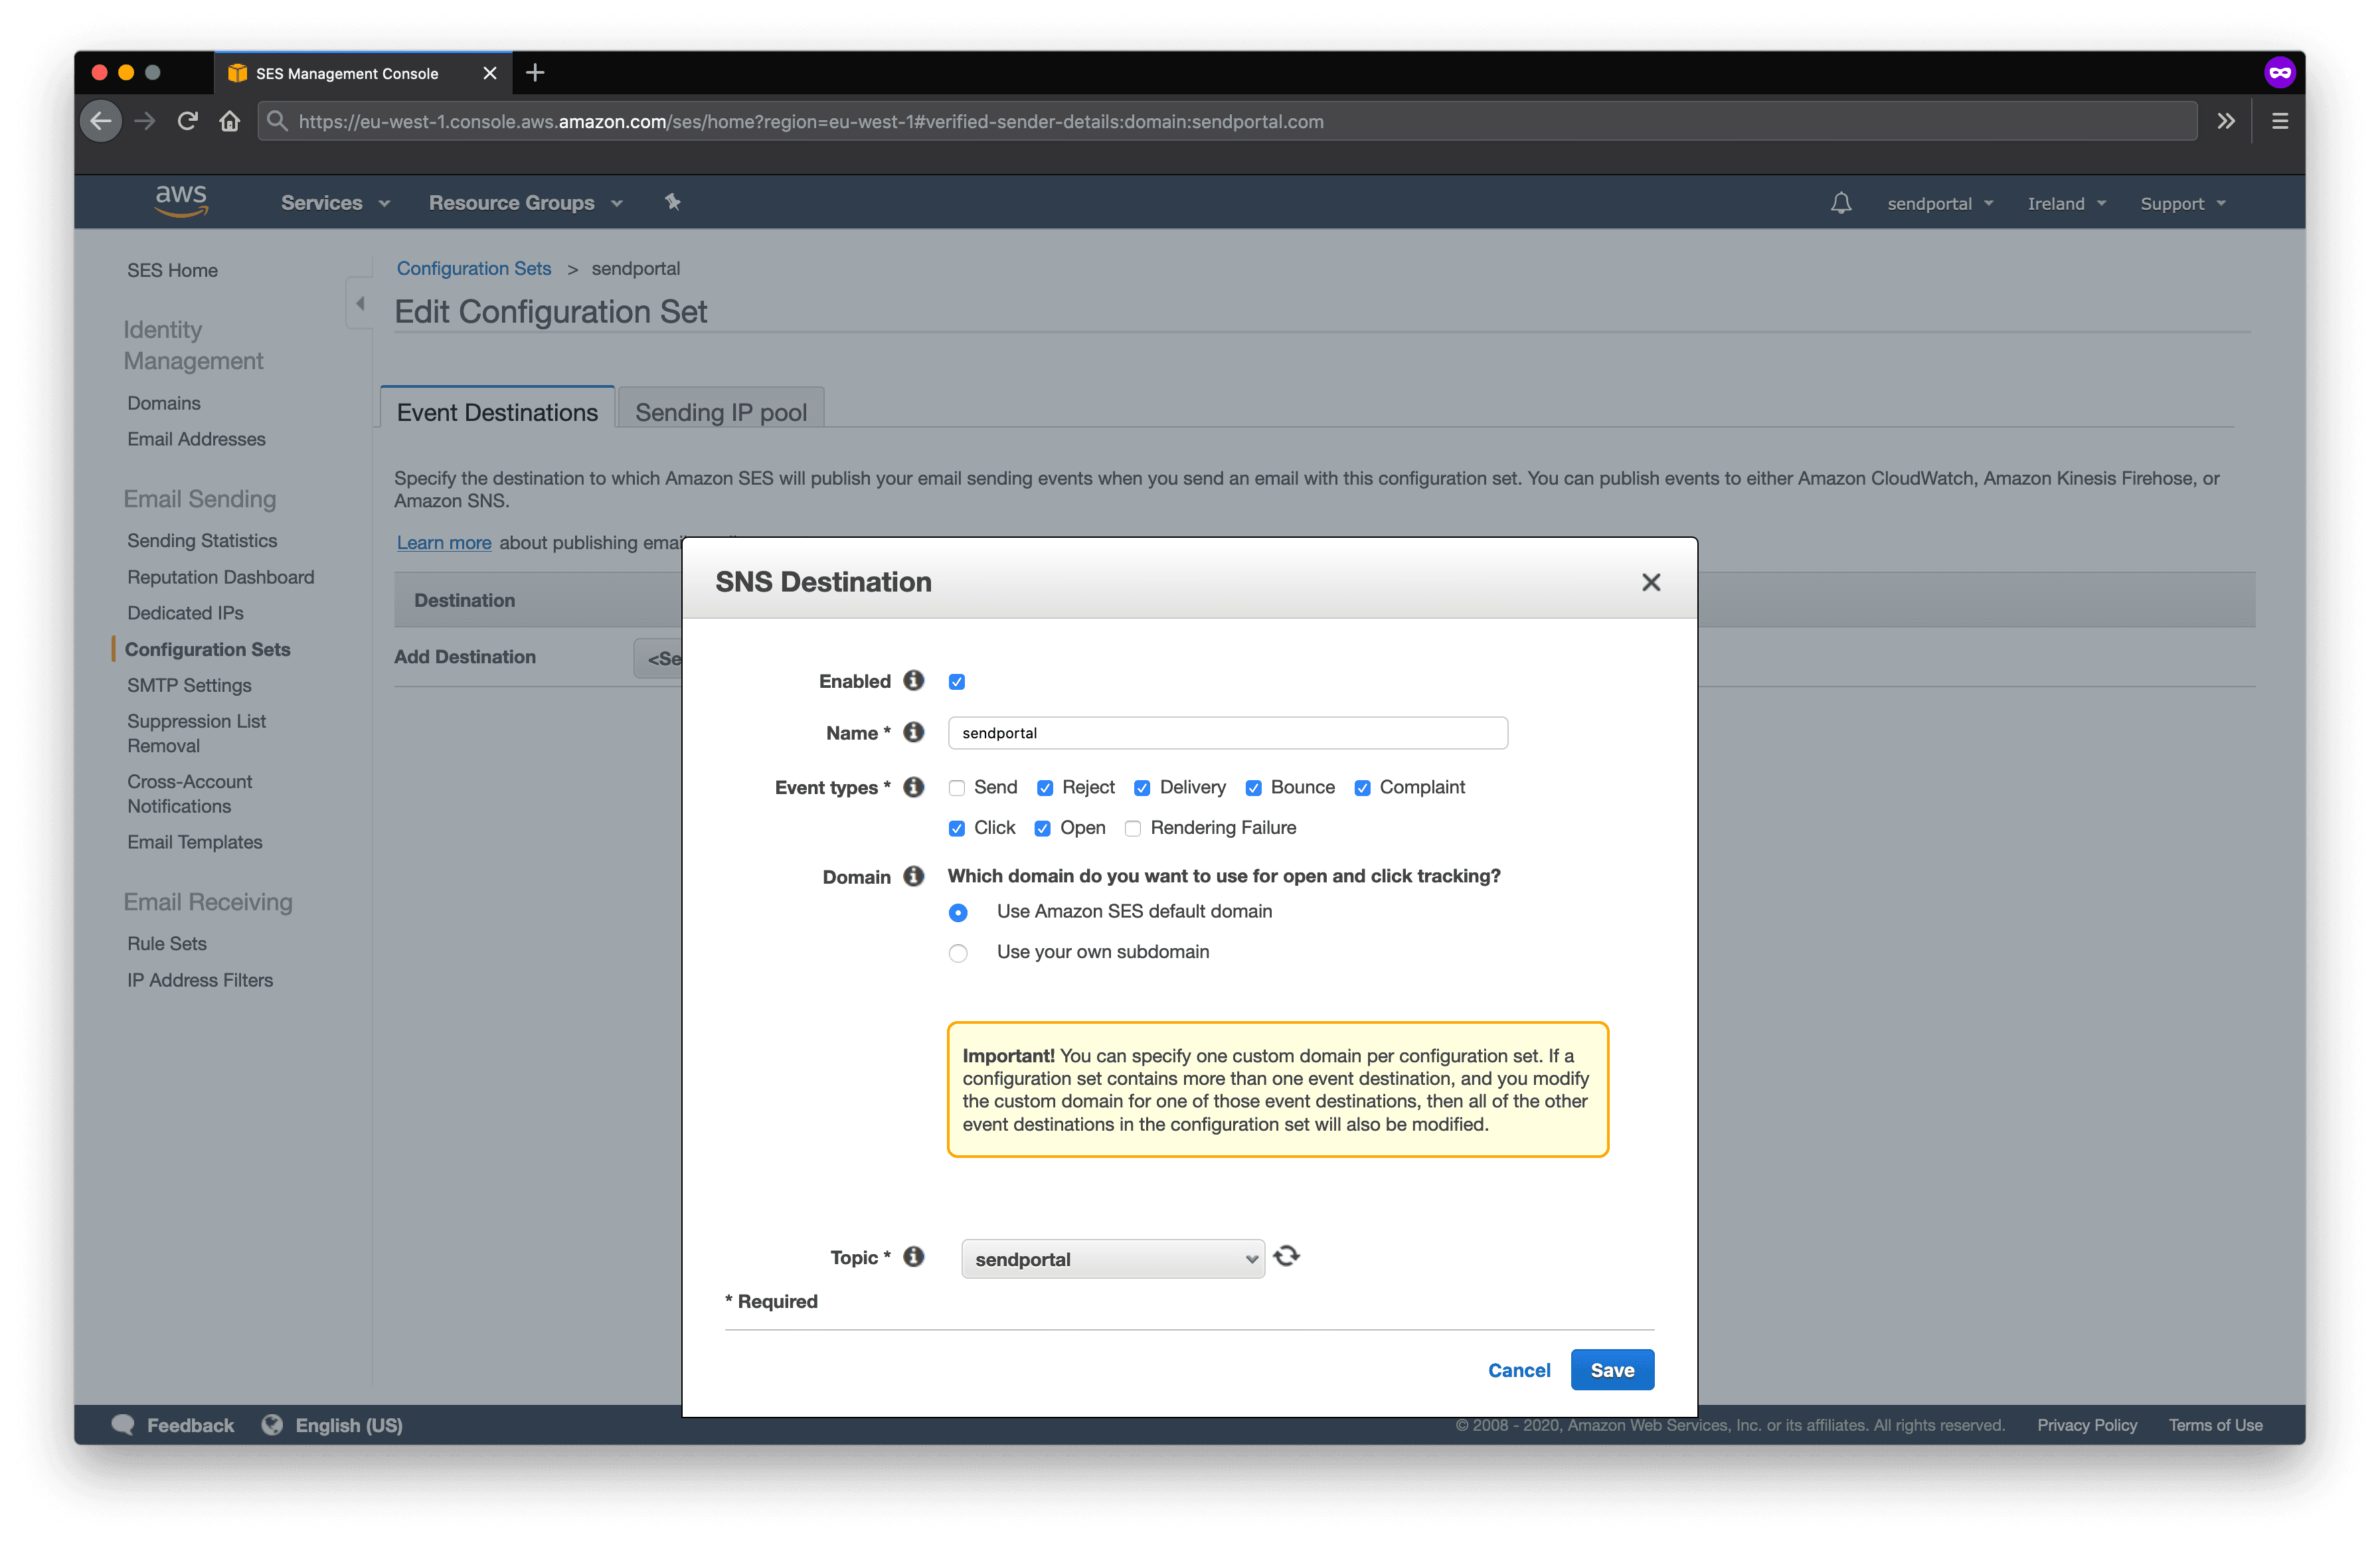Uncheck the Delivery event type
Screen dimensions: 2380x1543
click(x=1142, y=788)
